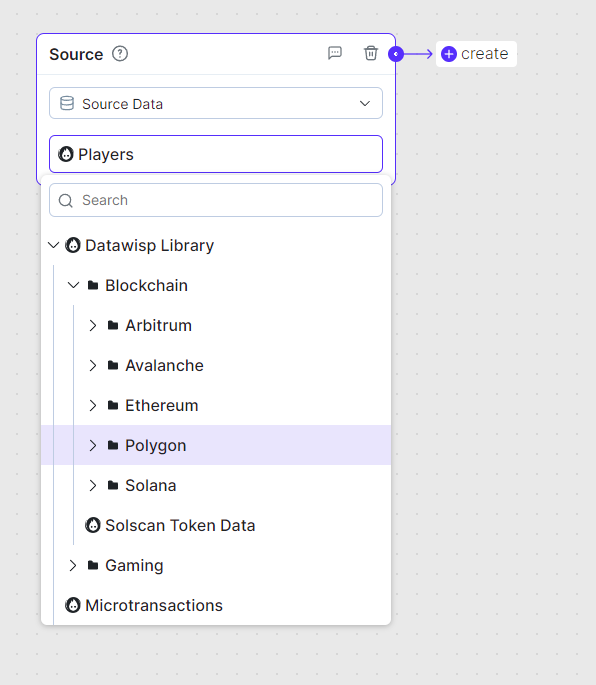596x685 pixels.
Task: Expand the Arbitrum folder chevron
Action: (x=93, y=325)
